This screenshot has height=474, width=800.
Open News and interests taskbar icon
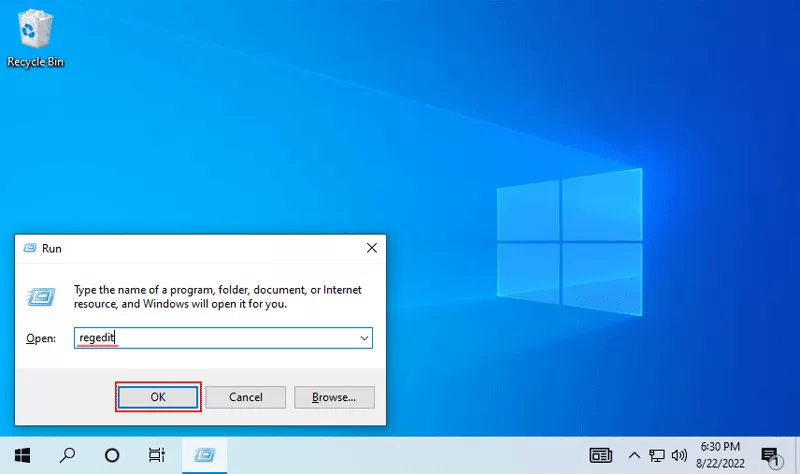click(601, 455)
